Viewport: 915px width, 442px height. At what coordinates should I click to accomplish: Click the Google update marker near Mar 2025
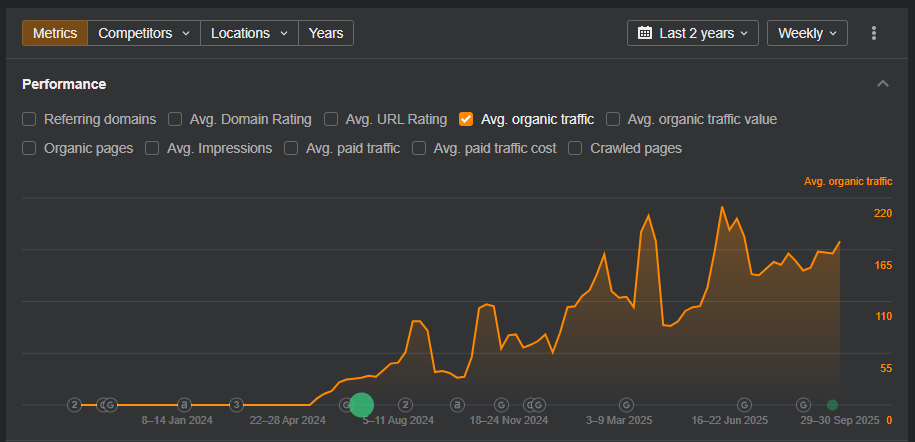coord(626,405)
